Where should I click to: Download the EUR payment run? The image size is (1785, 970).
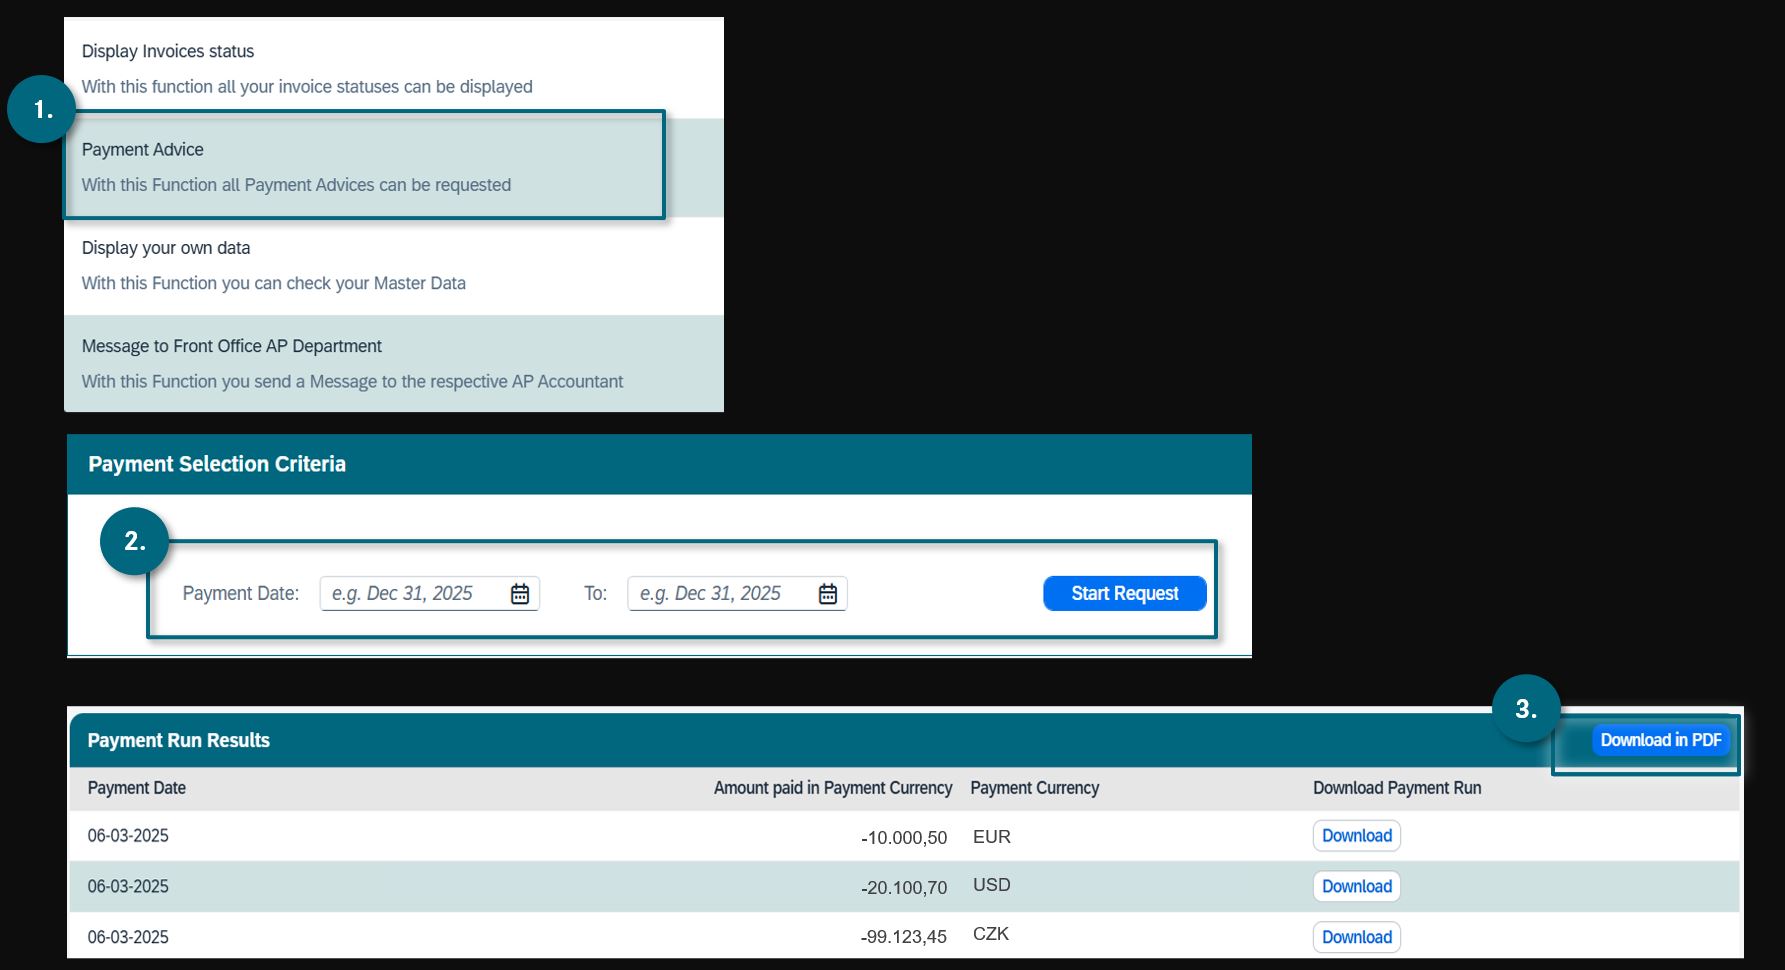pos(1356,836)
